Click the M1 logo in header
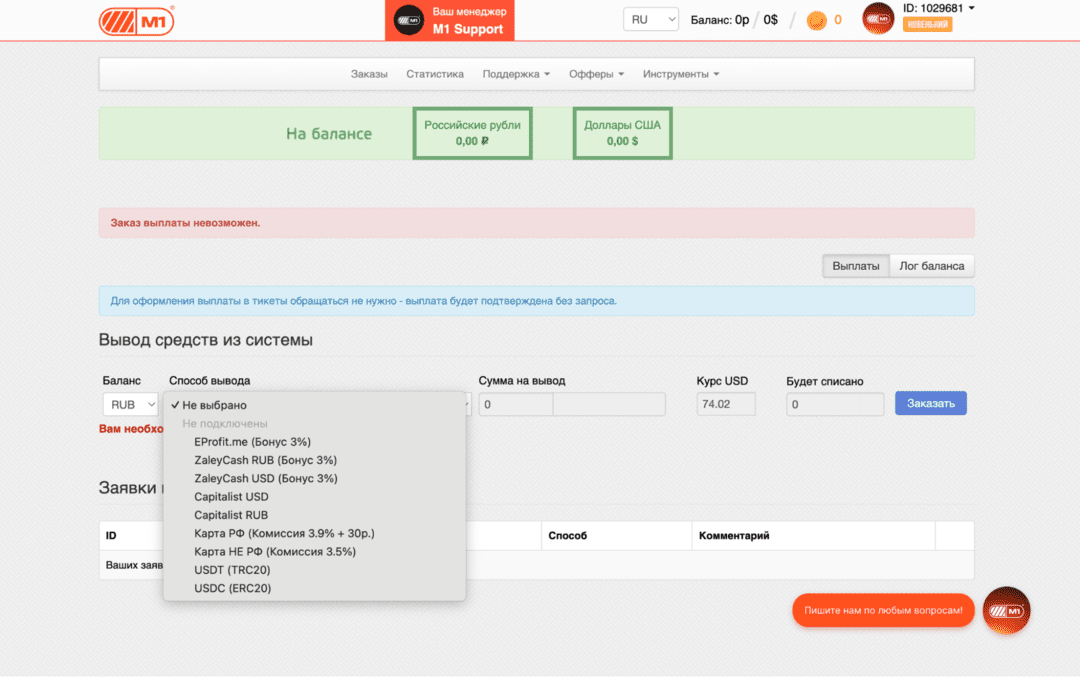1080x677 pixels. [136, 21]
